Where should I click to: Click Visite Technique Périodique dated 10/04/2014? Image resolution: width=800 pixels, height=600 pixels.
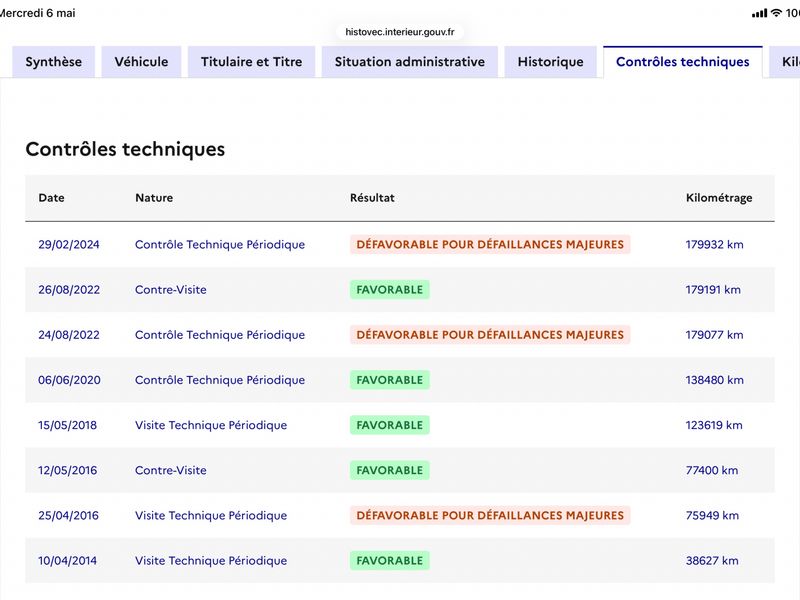click(211, 561)
